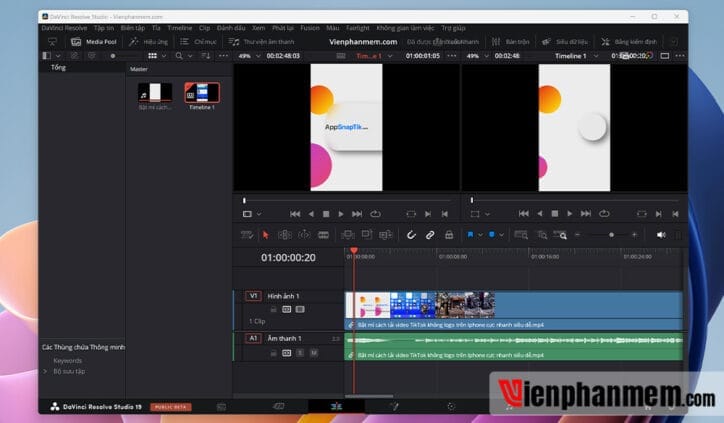Image resolution: width=724 pixels, height=423 pixels.
Task: Expand the search options chevron
Action: pyautogui.click(x=190, y=56)
